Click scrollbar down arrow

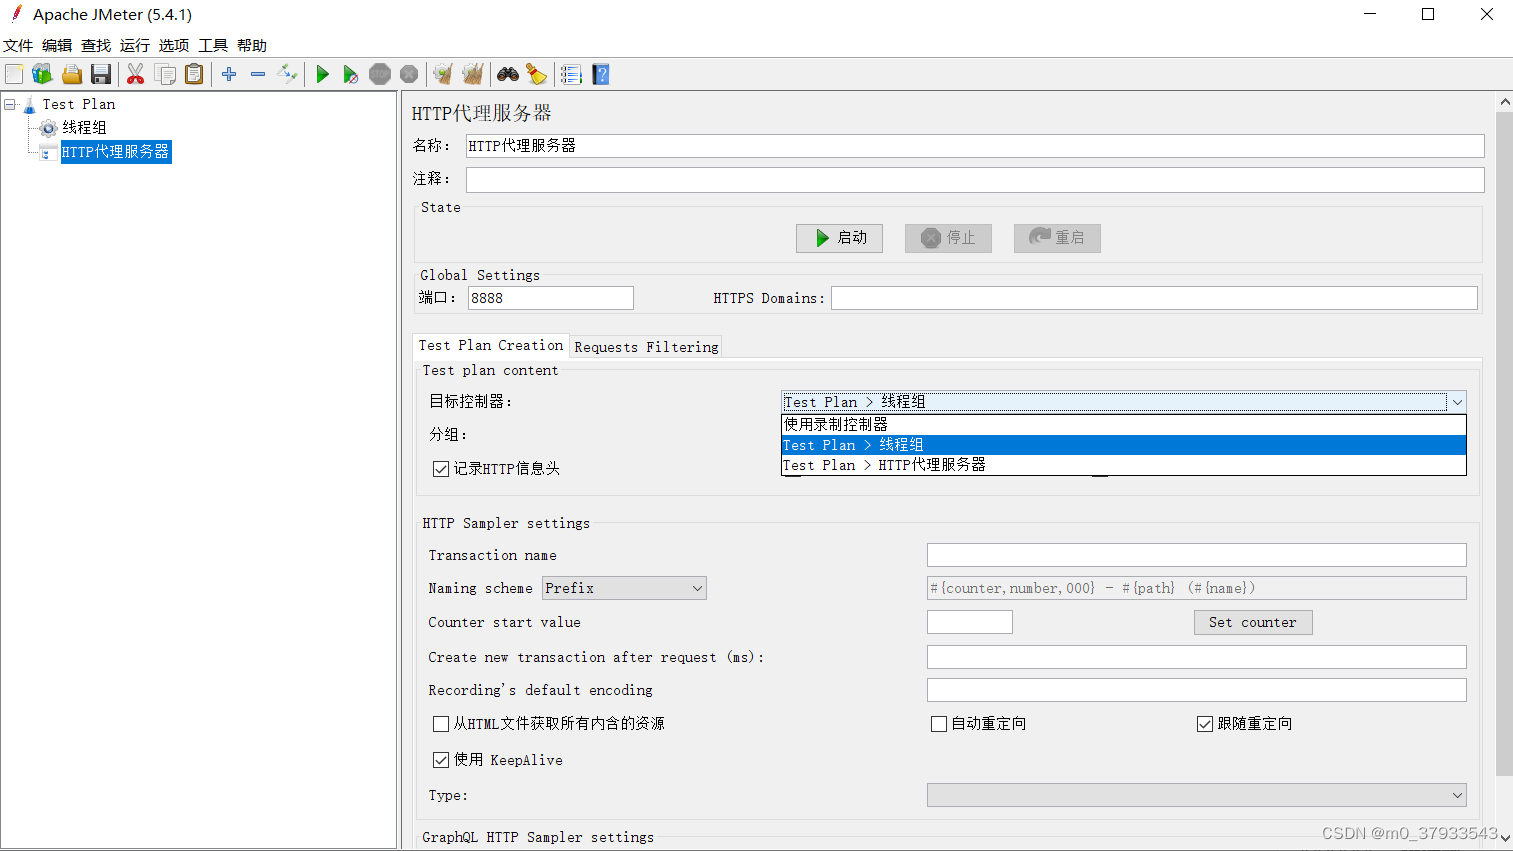[1504, 838]
